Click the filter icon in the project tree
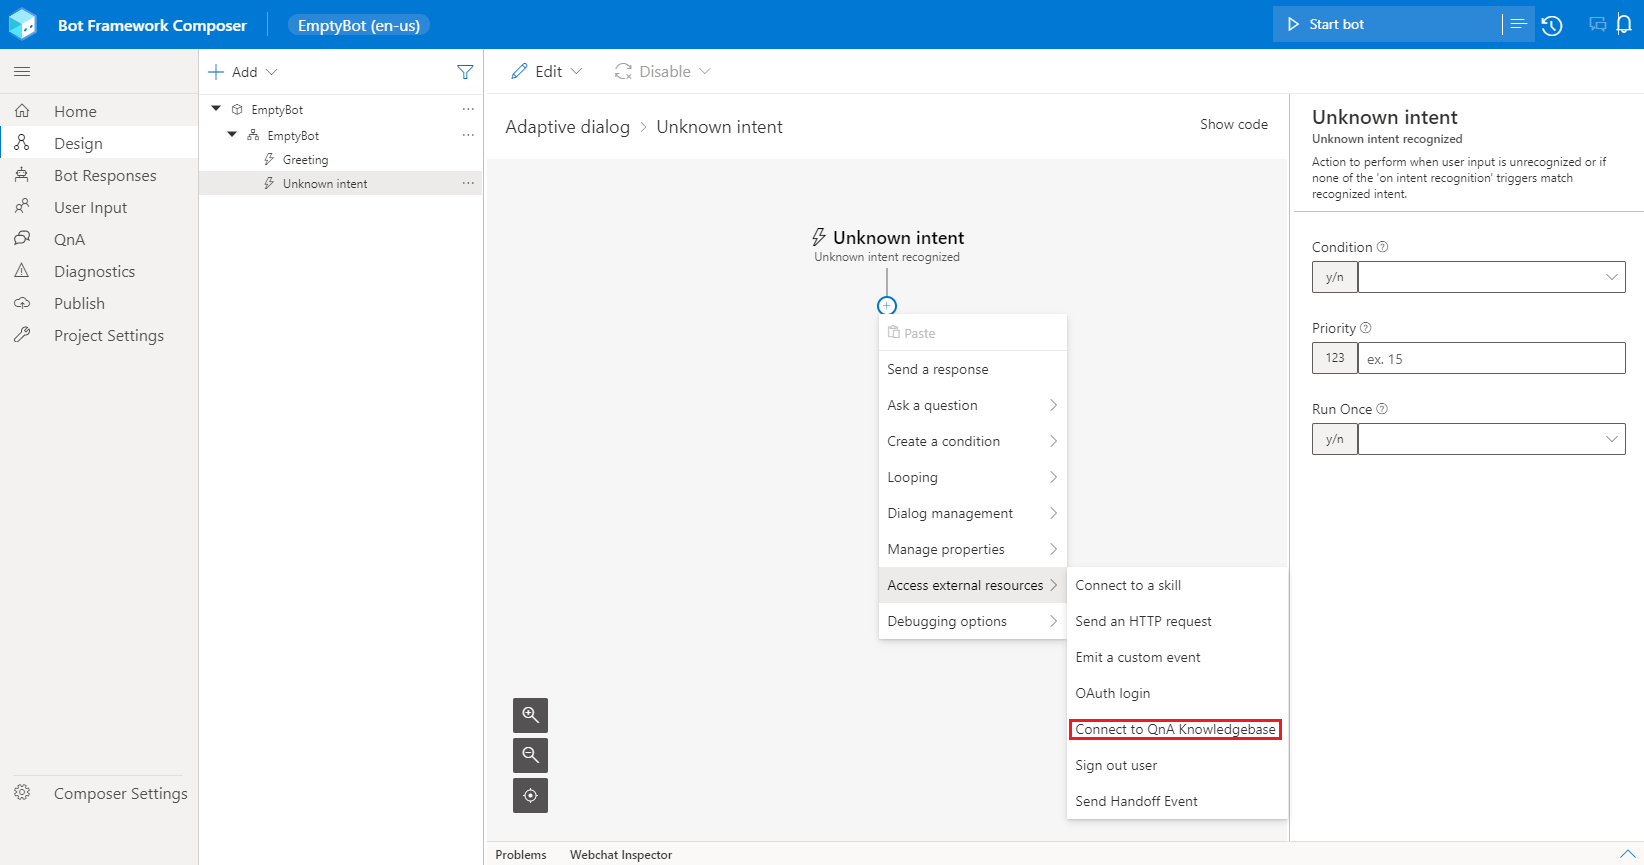The height and width of the screenshot is (865, 1644). 465,72
